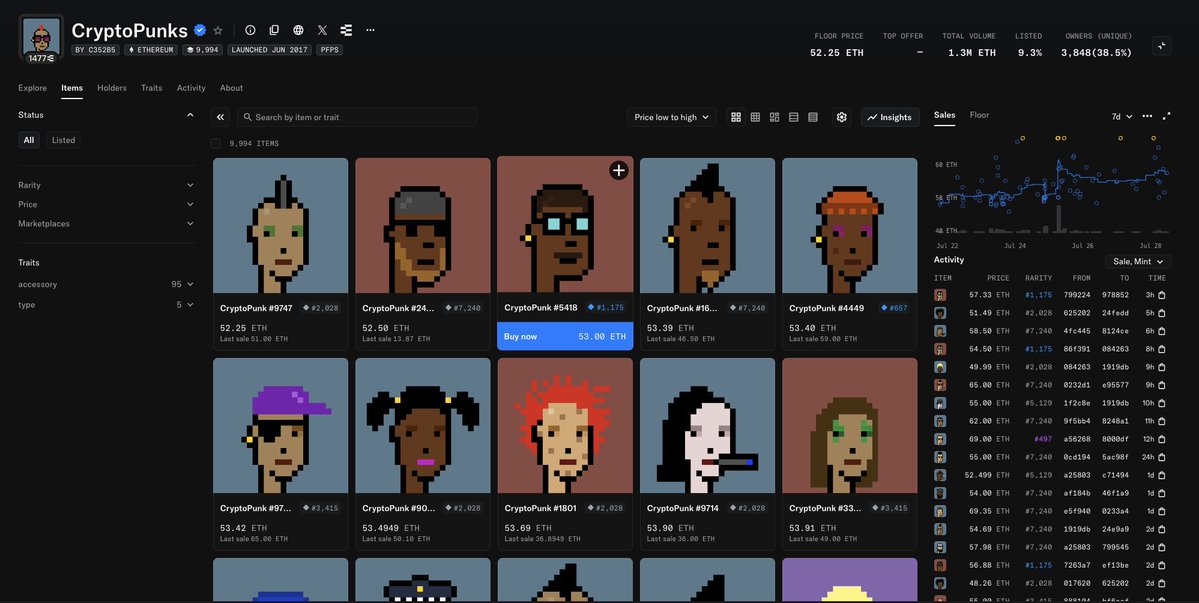Click the ETHEREUM chain tag
The height and width of the screenshot is (603, 1199).
click(x=151, y=50)
